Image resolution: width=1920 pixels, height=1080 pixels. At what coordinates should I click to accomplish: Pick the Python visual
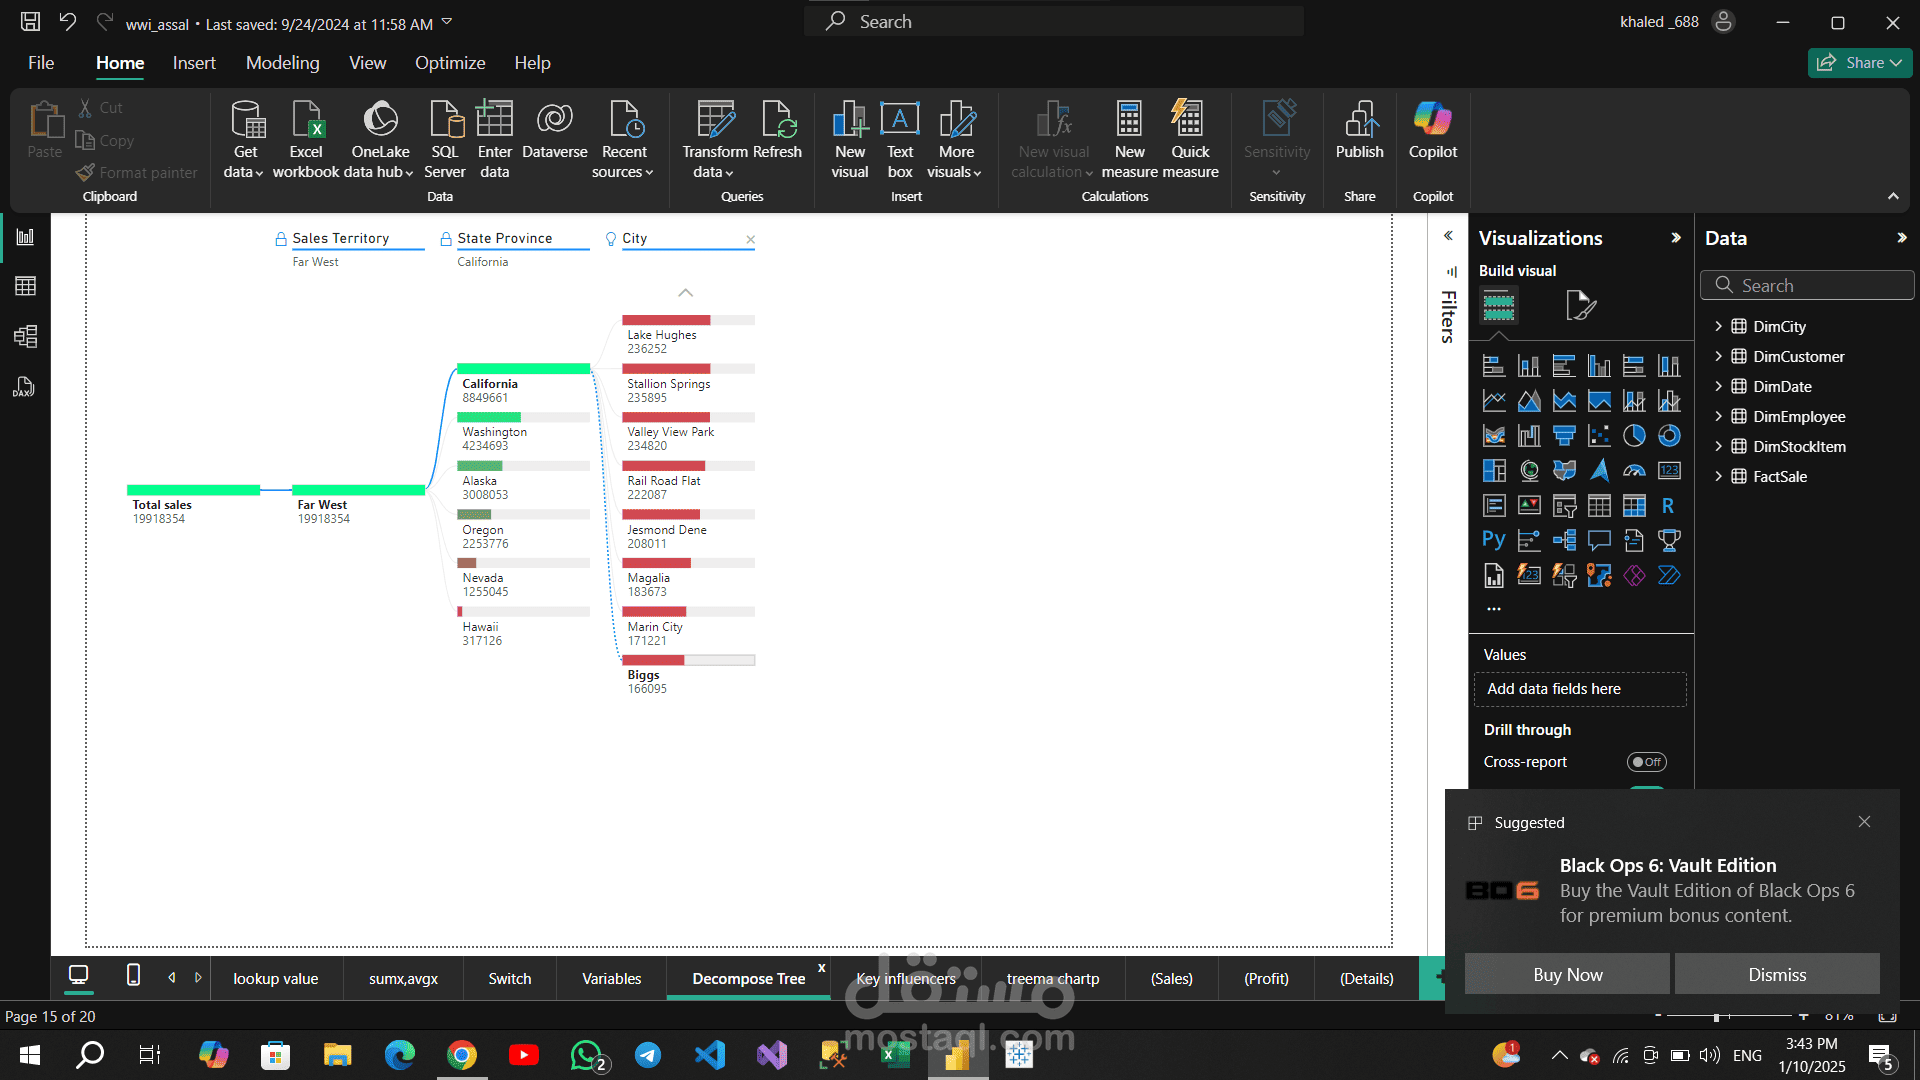[x=1493, y=541]
